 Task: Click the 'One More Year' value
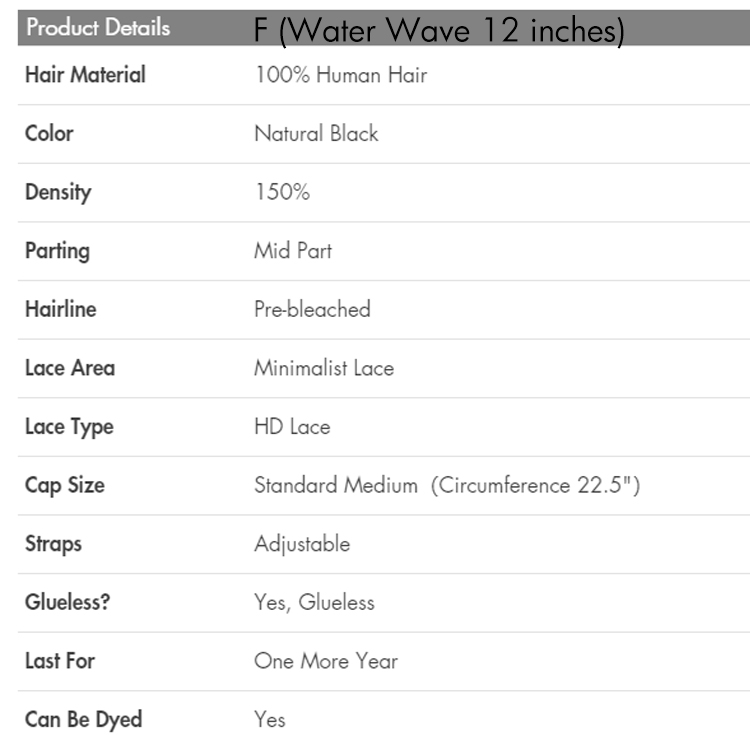(326, 661)
